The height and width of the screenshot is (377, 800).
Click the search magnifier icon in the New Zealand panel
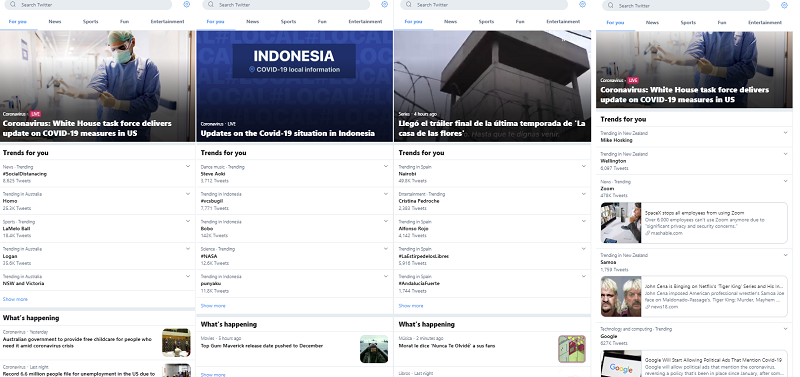click(611, 6)
